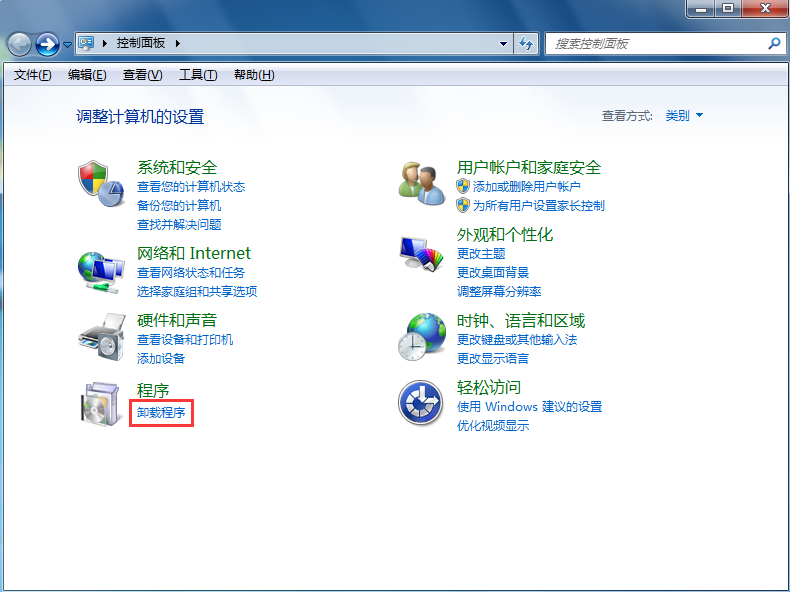Click the shield icon beside 为所有用户设置家长控制
Viewport: 790px width, 592px height.
[463, 206]
